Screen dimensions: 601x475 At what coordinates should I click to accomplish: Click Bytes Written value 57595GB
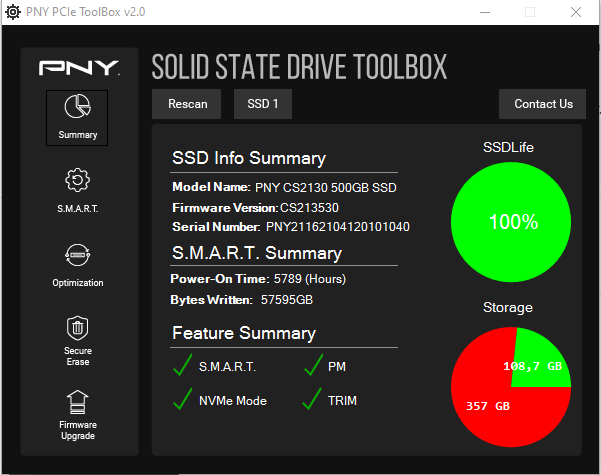point(287,300)
